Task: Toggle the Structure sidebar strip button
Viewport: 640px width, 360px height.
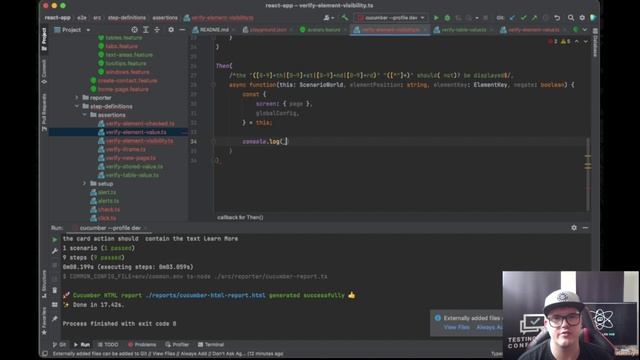Action: pos(44,284)
